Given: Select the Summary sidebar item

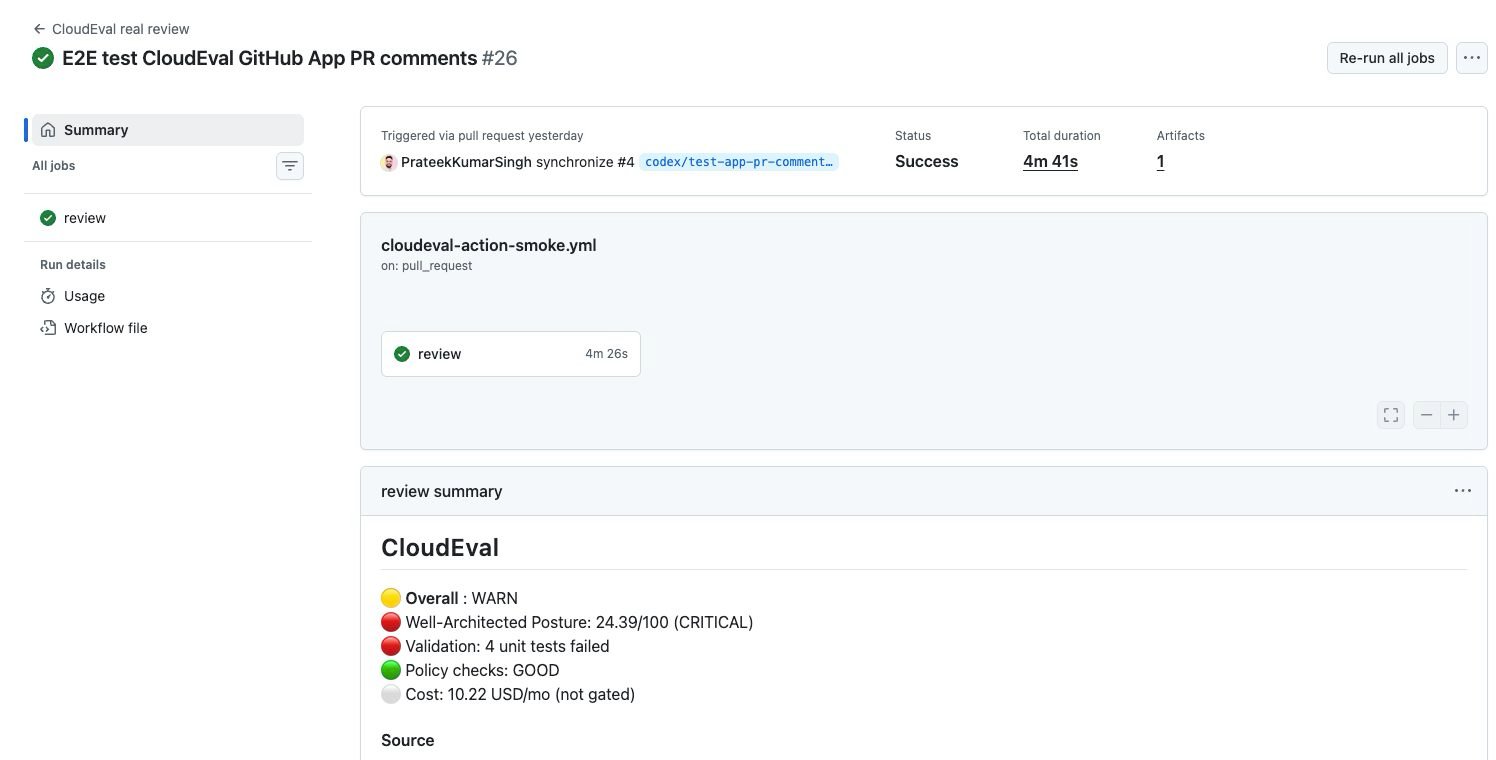Looking at the screenshot, I should 168,130.
